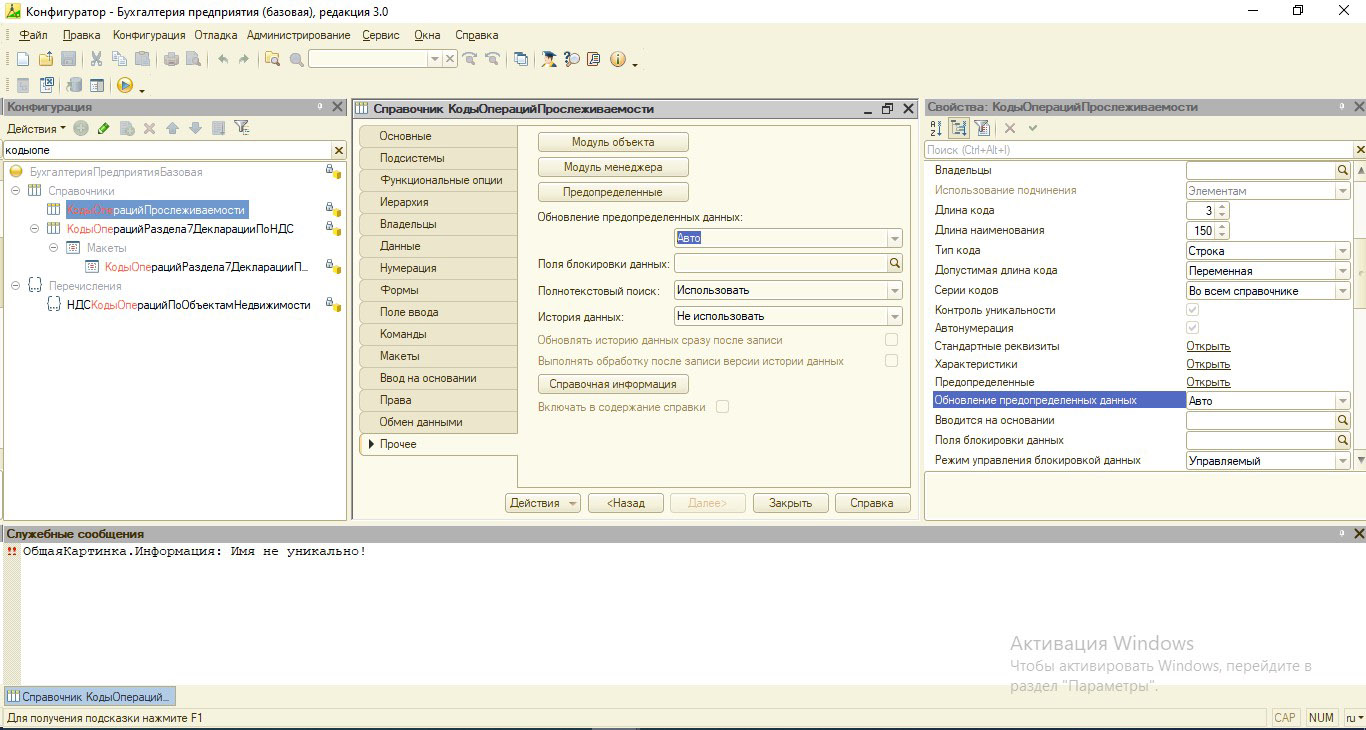The width and height of the screenshot is (1366, 730).
Task: Click the Undo arrow toolbar icon
Action: 222,60
